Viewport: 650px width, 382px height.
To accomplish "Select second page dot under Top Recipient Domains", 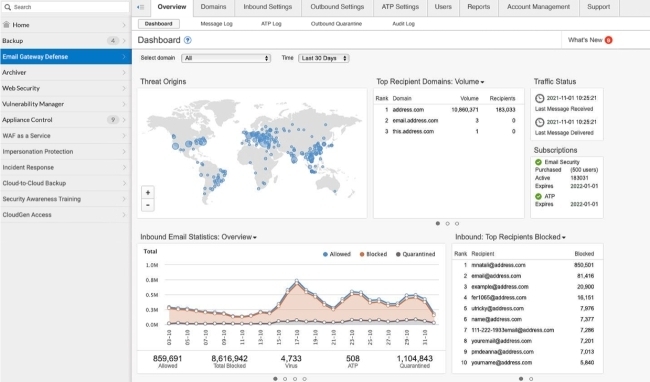I will [x=447, y=223].
